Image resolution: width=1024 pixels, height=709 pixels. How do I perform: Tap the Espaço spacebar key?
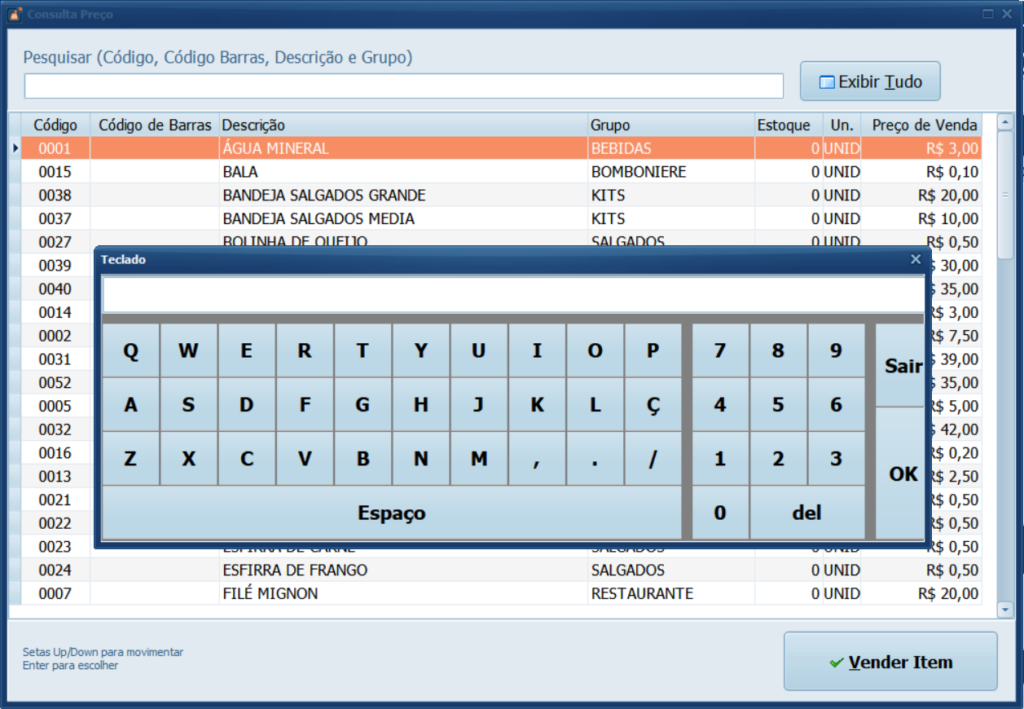click(x=391, y=511)
